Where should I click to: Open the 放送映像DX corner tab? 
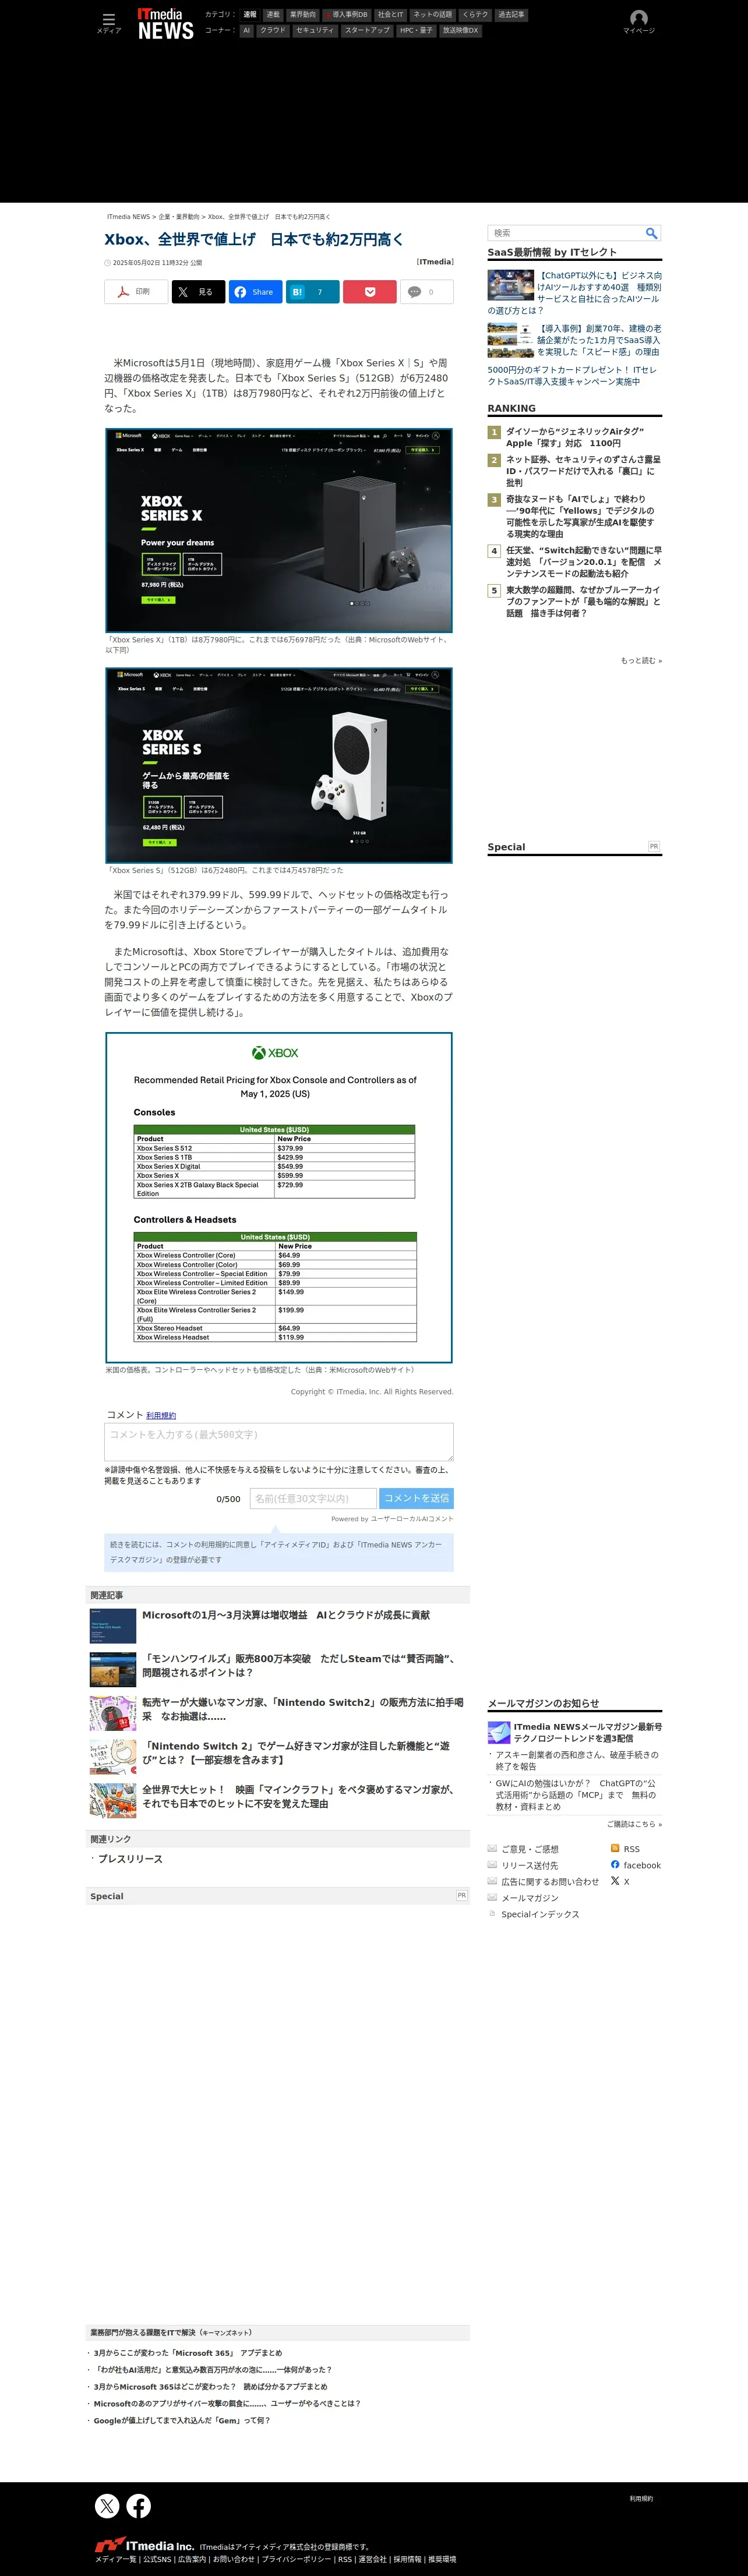point(461,30)
